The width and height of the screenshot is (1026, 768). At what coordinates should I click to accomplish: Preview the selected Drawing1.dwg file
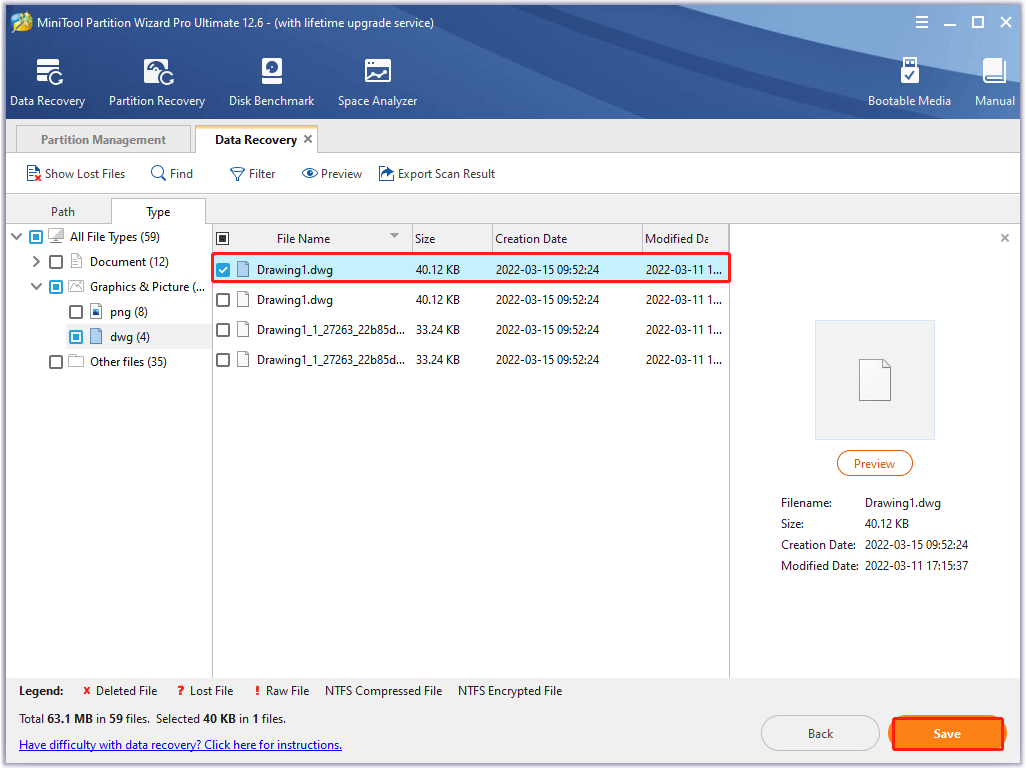874,463
